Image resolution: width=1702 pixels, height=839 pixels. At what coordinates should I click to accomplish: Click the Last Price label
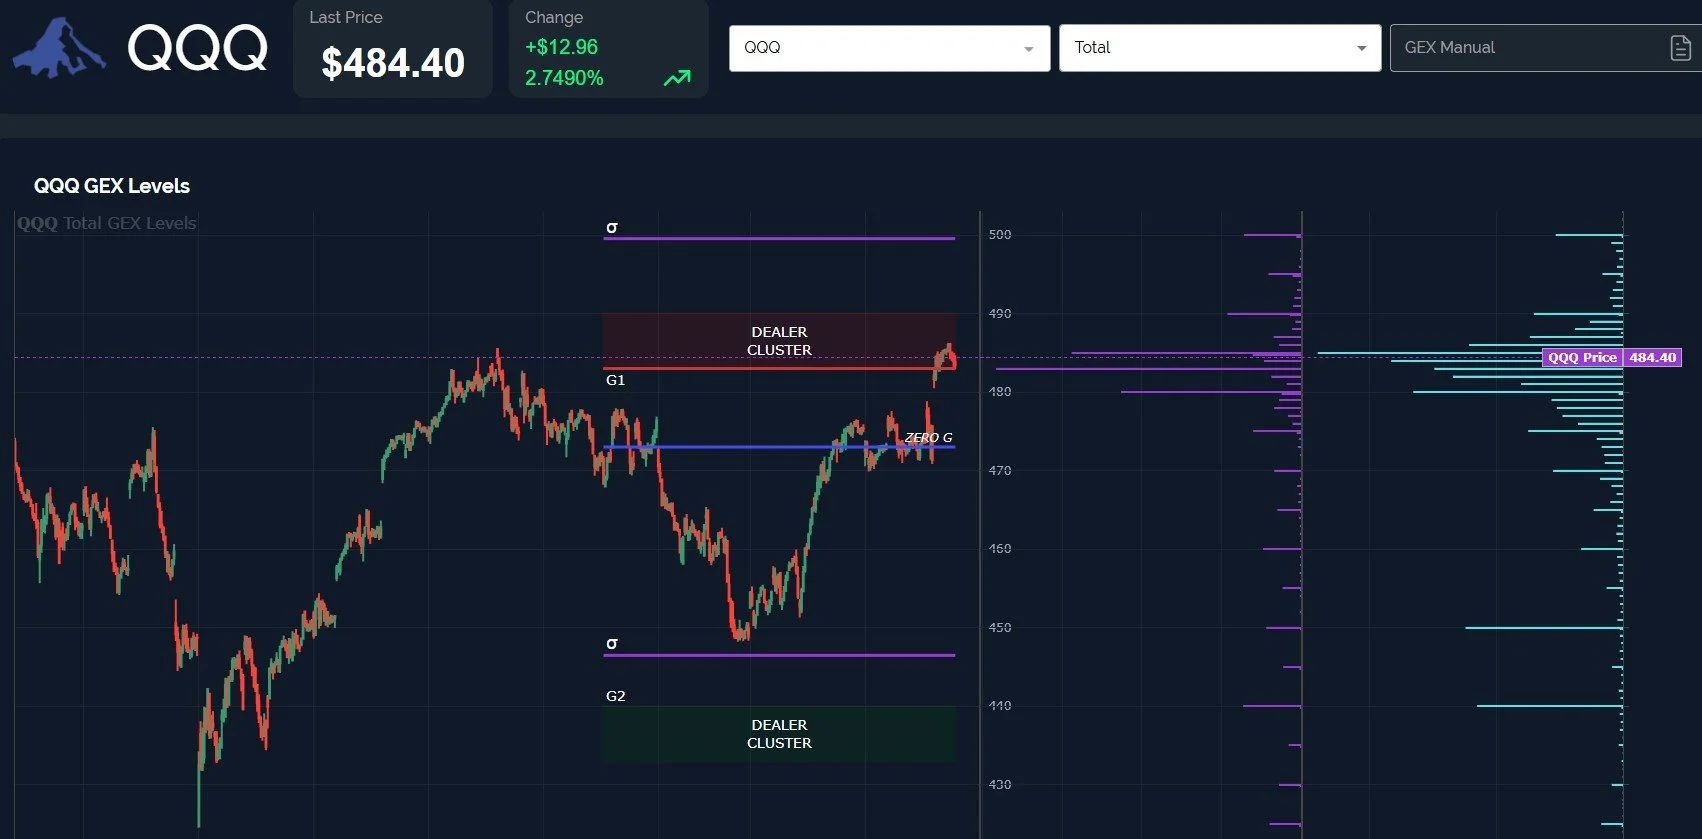346,18
